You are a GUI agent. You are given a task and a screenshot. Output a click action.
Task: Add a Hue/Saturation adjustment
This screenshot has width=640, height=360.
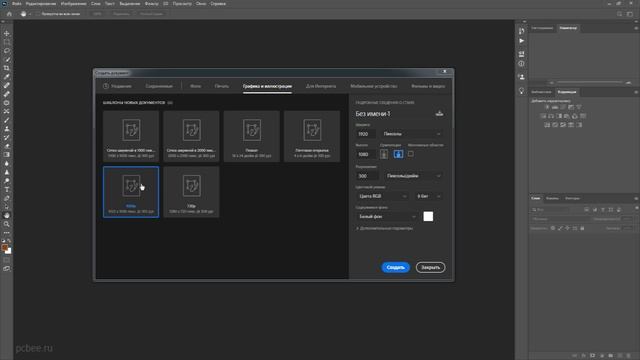pos(543,116)
